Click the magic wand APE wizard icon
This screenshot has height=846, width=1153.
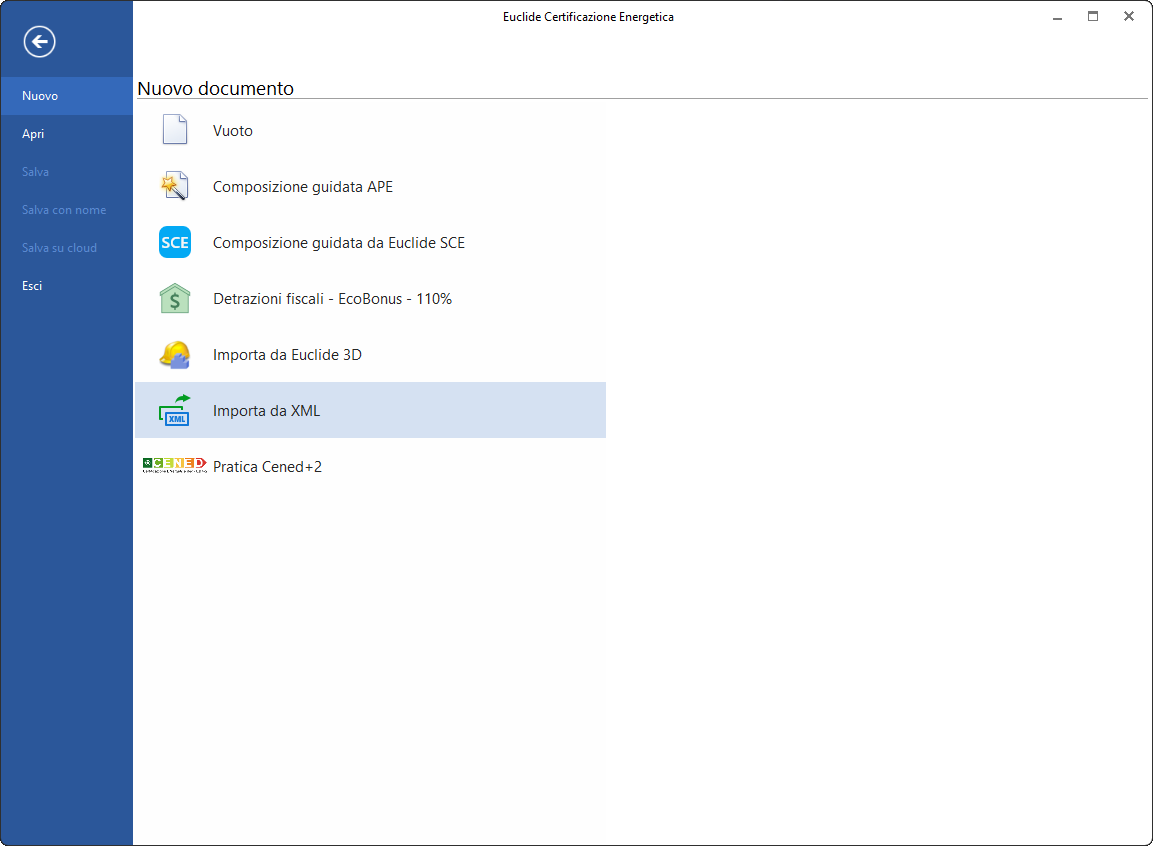[175, 186]
